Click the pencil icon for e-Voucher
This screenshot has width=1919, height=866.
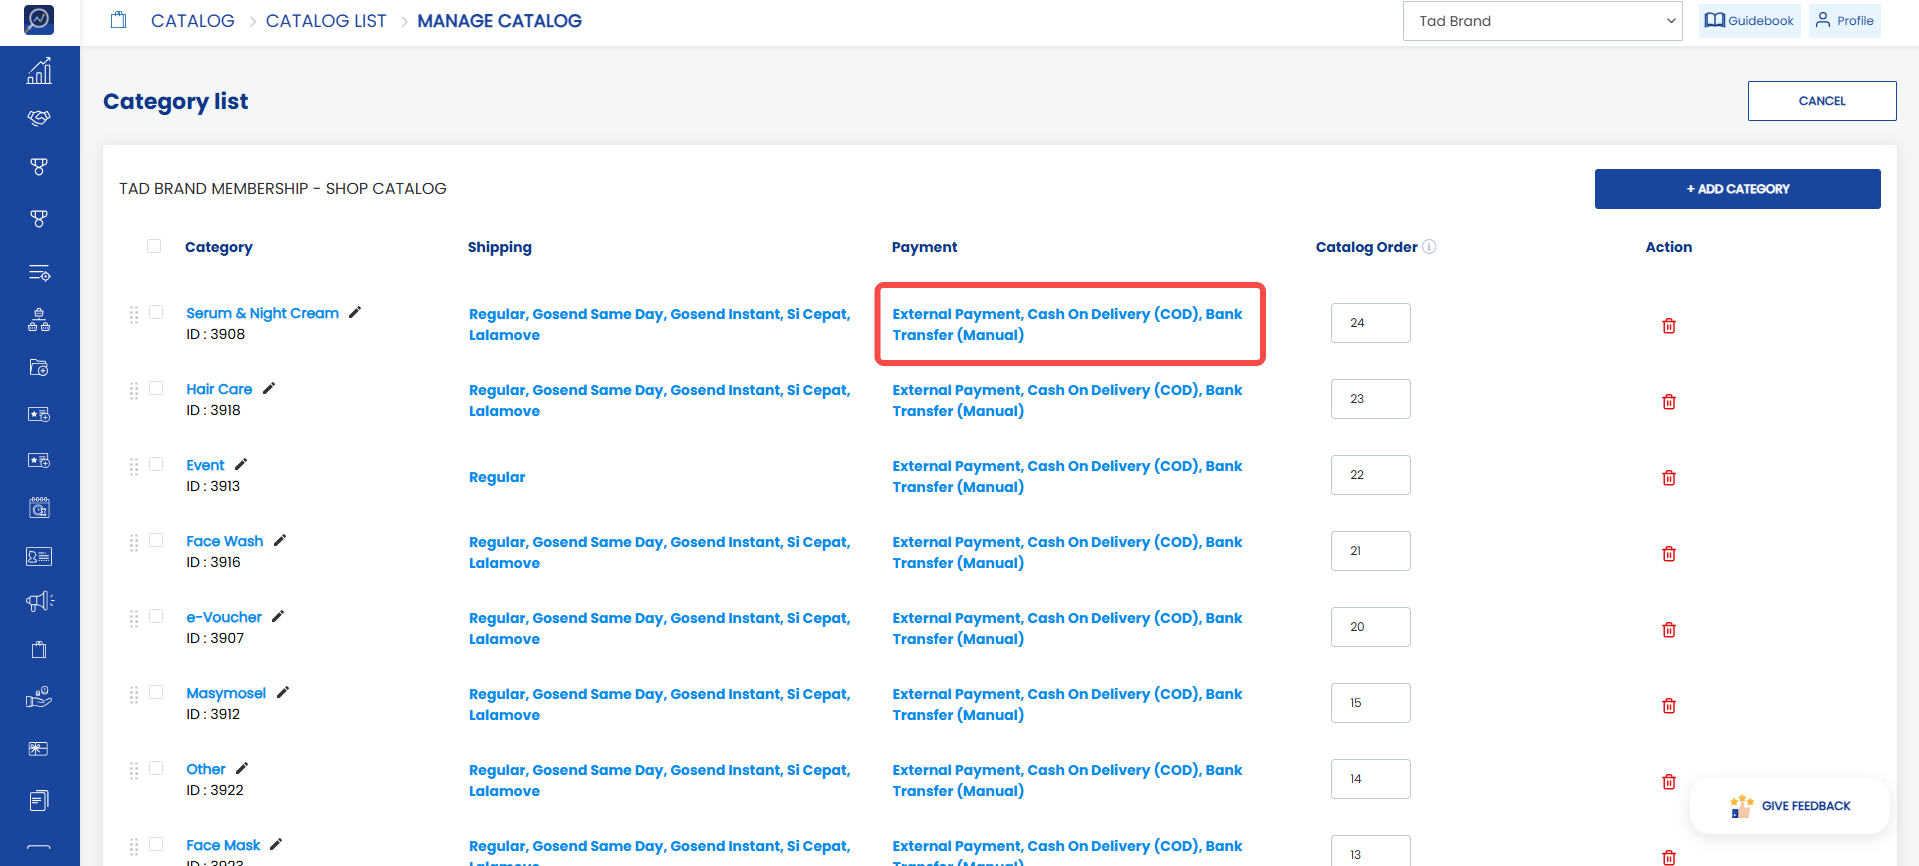(x=278, y=616)
